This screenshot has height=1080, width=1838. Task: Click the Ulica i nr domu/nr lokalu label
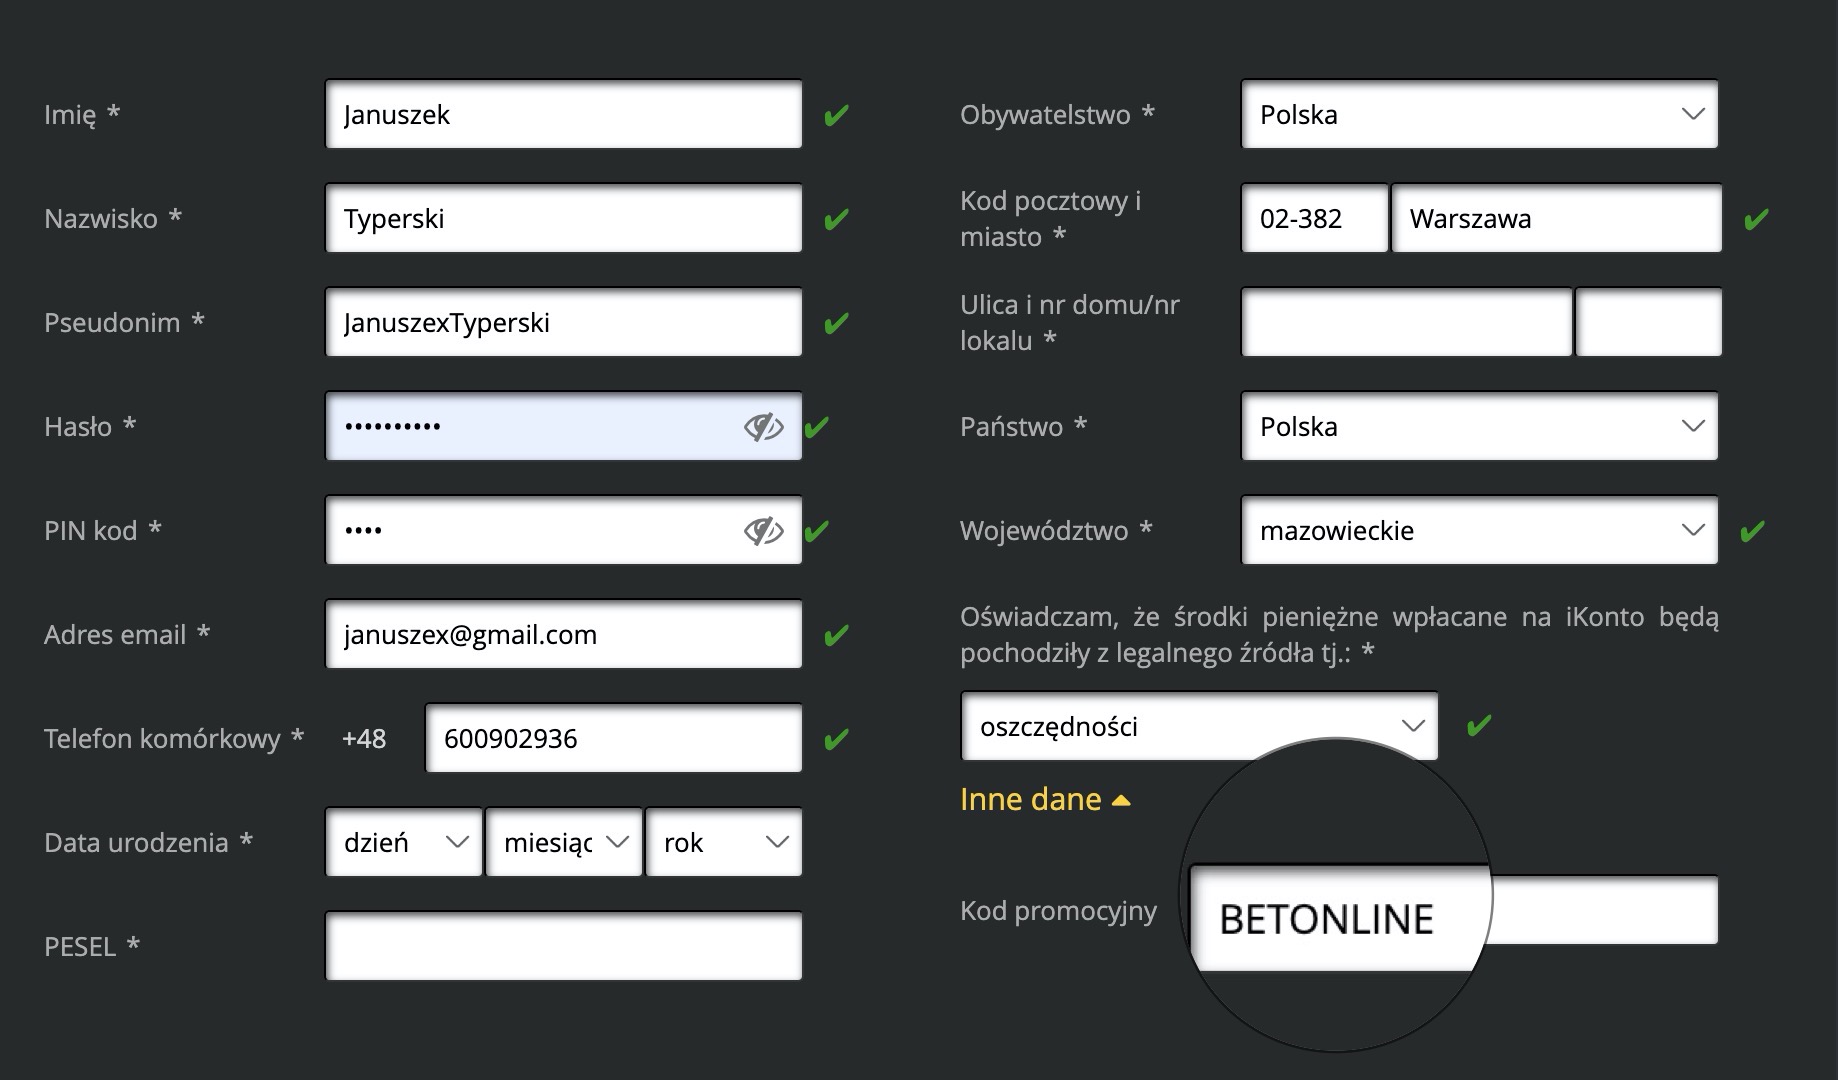click(1069, 323)
